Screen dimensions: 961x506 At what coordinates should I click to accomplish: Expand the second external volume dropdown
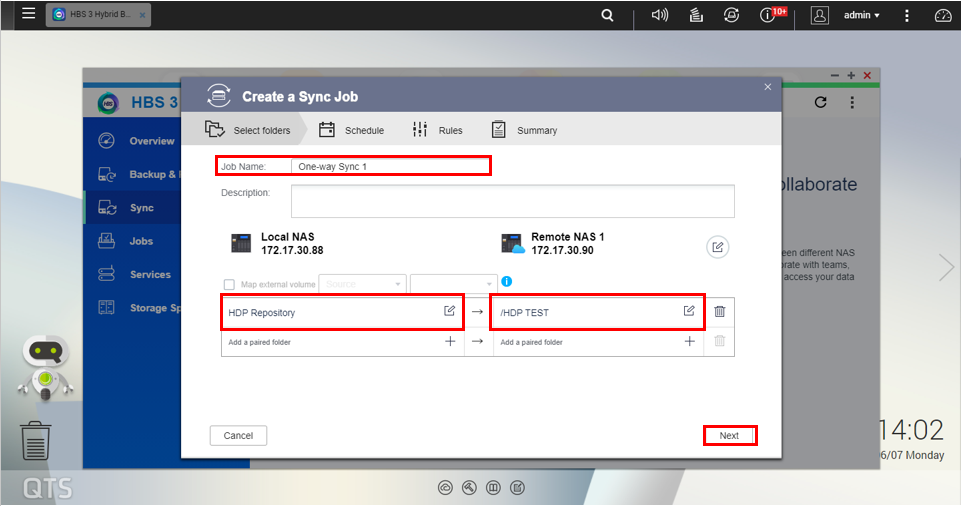pyautogui.click(x=453, y=284)
